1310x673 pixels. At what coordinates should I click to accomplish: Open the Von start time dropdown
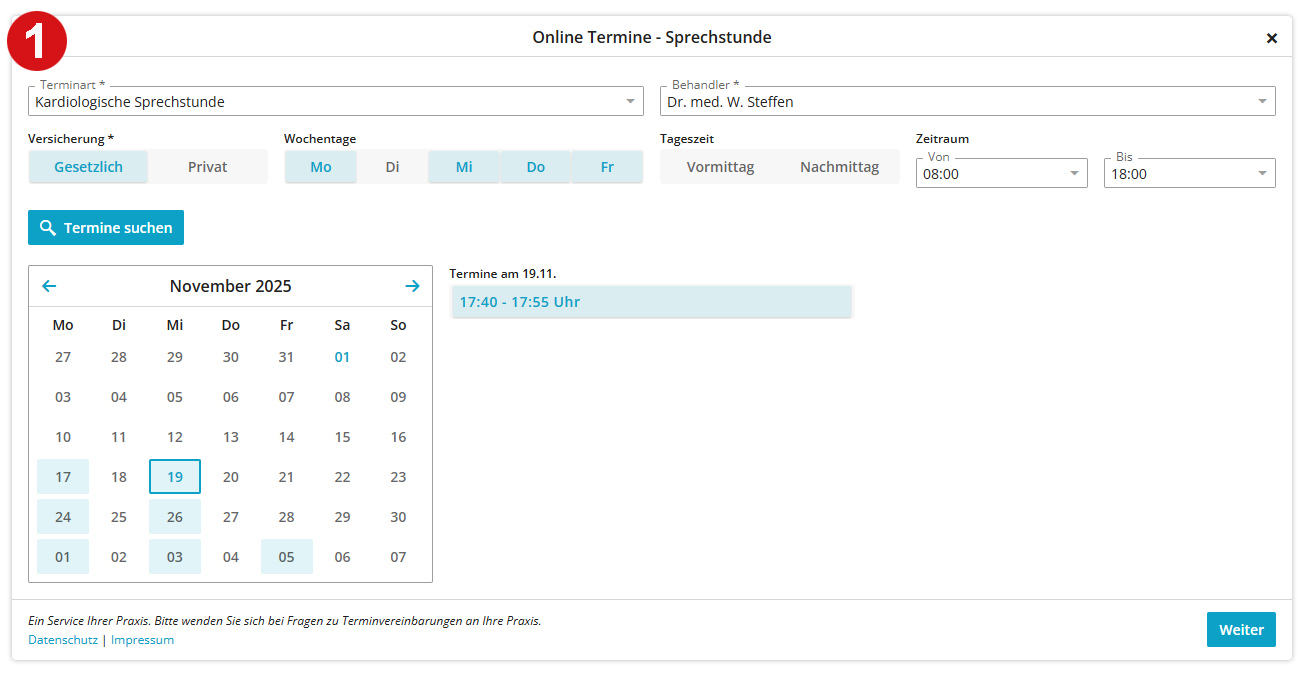[x=1001, y=173]
